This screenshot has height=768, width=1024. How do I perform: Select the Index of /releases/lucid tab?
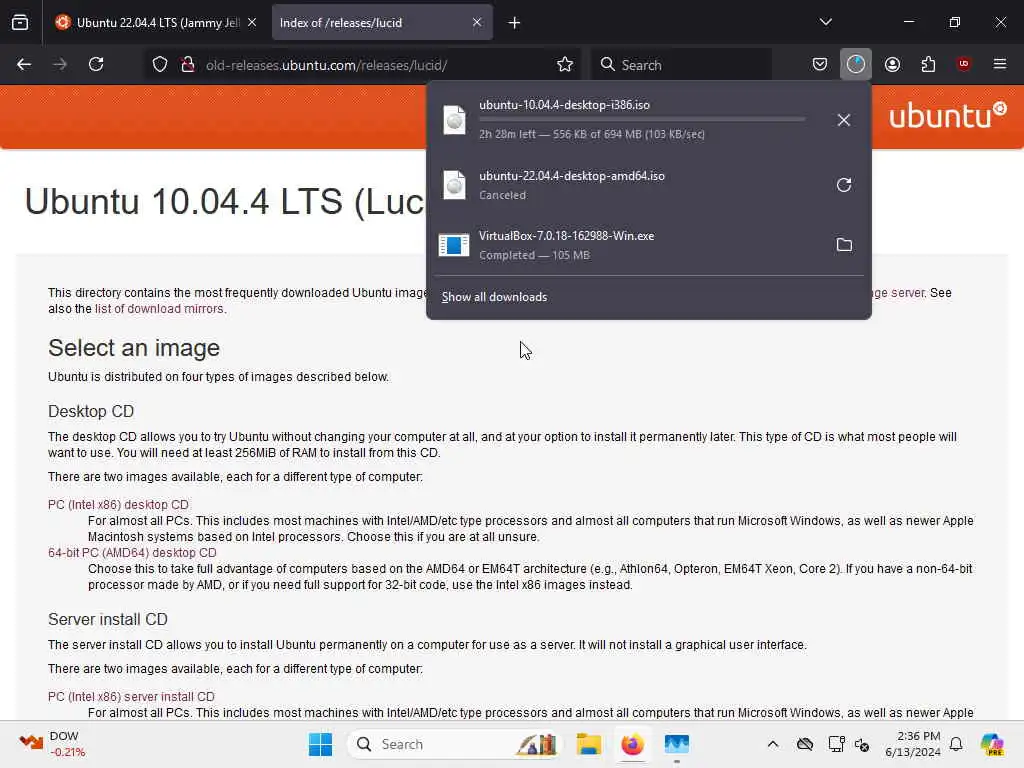tap(382, 23)
